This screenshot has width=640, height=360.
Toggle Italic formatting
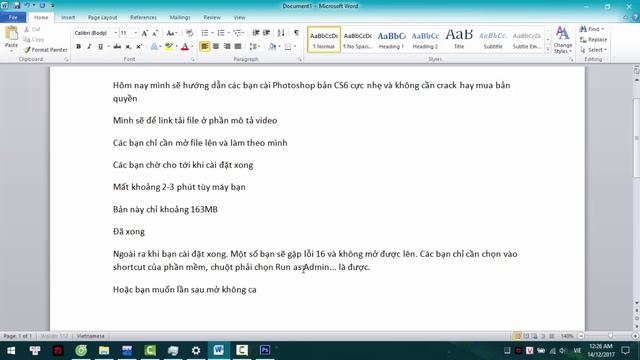pos(89,47)
